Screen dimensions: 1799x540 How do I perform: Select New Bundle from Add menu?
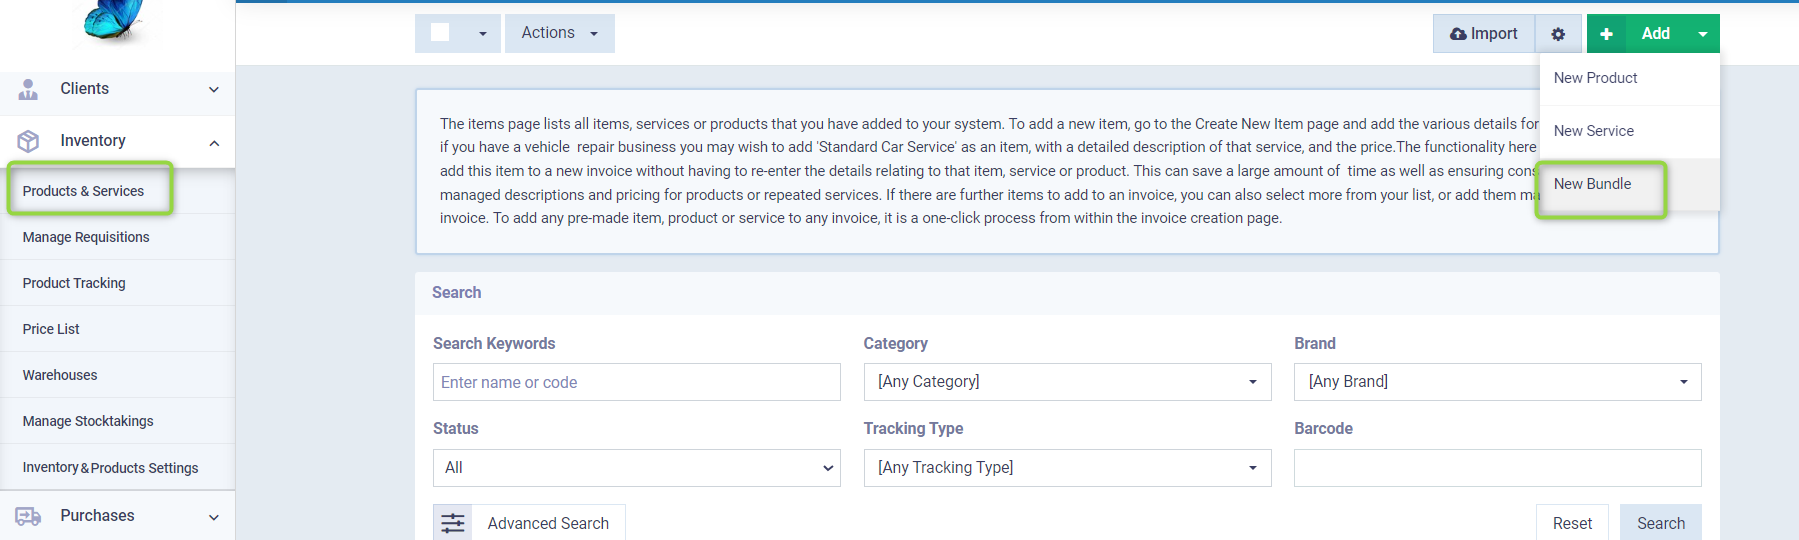(x=1592, y=184)
